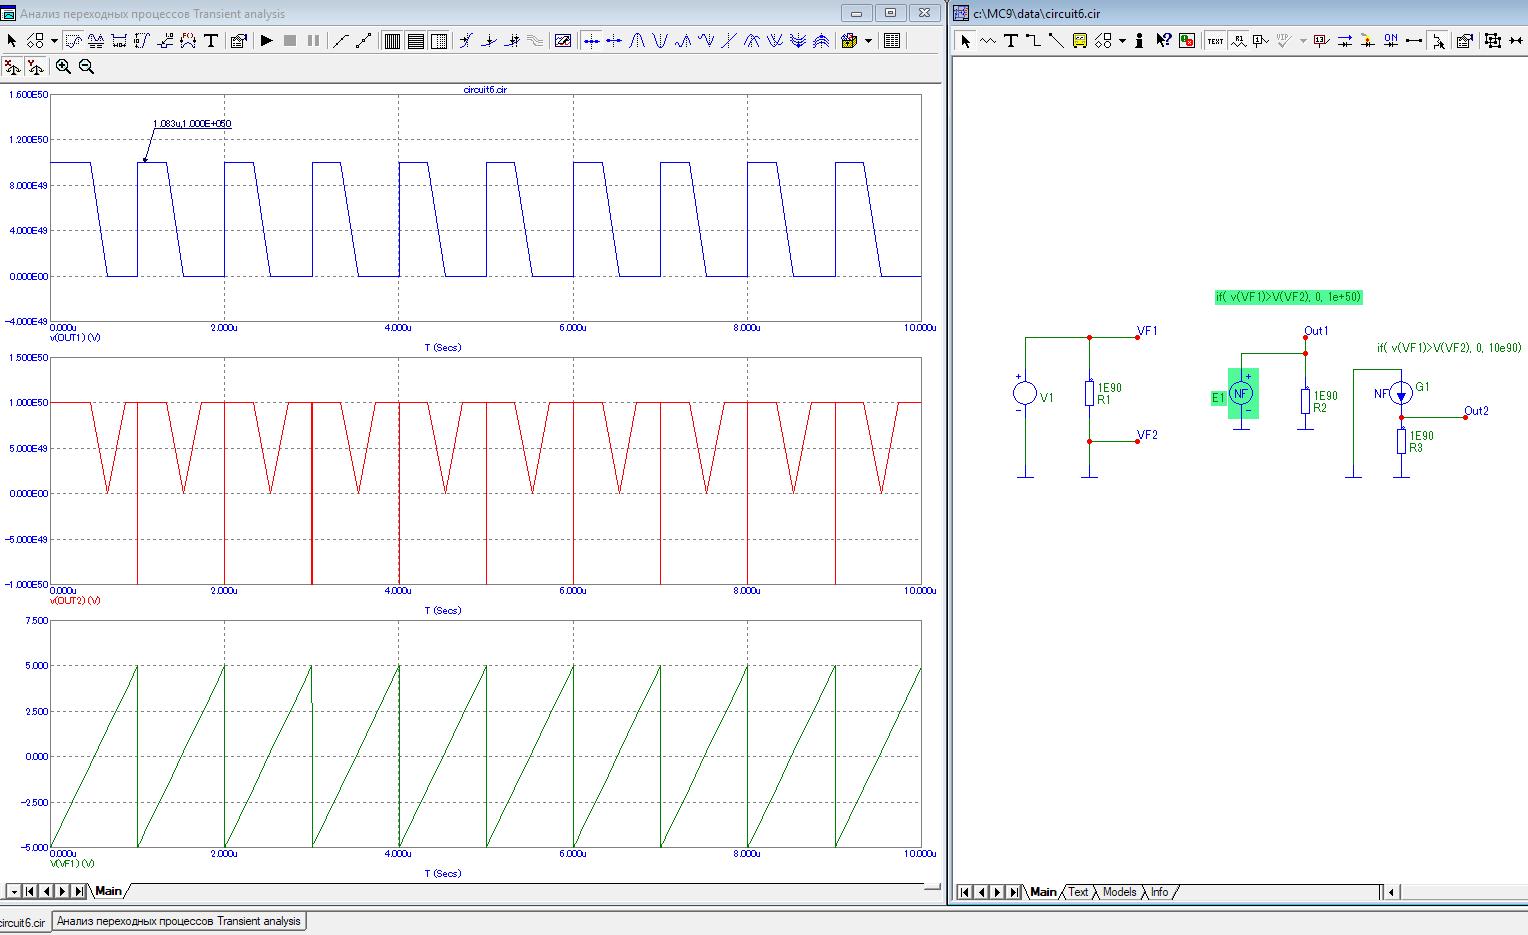Screen dimensions: 1528x935
Task: Click Global High cursor icon
Action: [752, 41]
